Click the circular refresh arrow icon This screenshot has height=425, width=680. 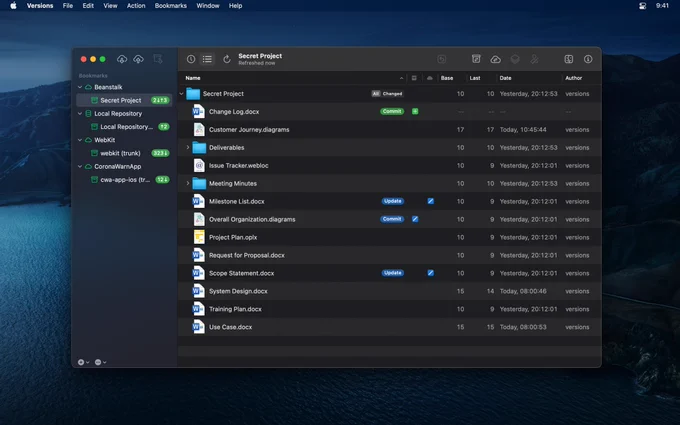pos(226,59)
